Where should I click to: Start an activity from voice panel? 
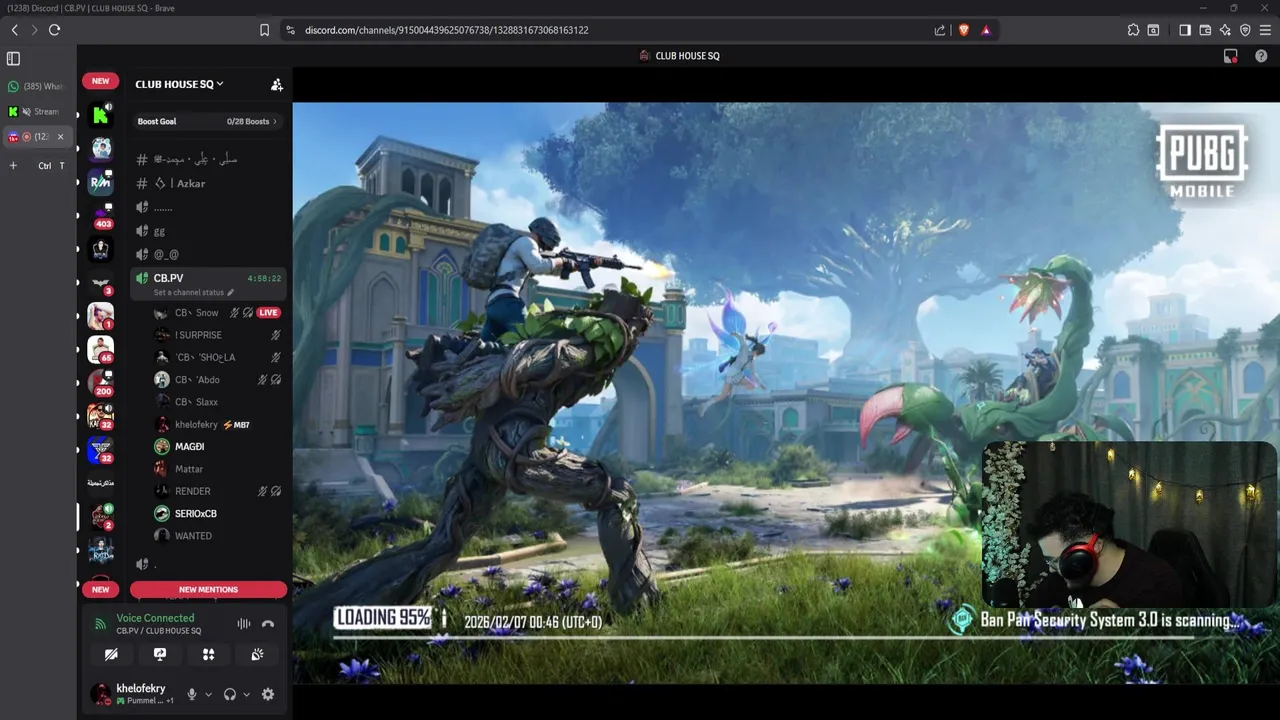click(208, 654)
